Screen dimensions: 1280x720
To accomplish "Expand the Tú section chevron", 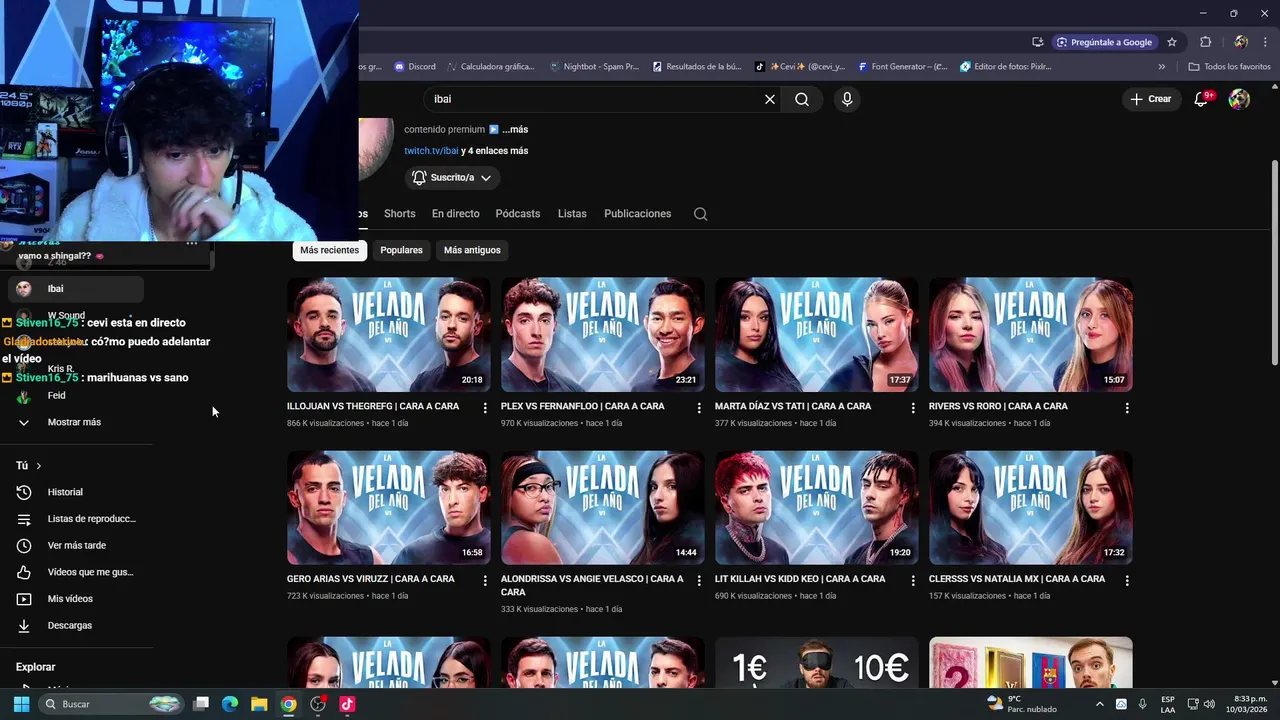I will click(38, 466).
